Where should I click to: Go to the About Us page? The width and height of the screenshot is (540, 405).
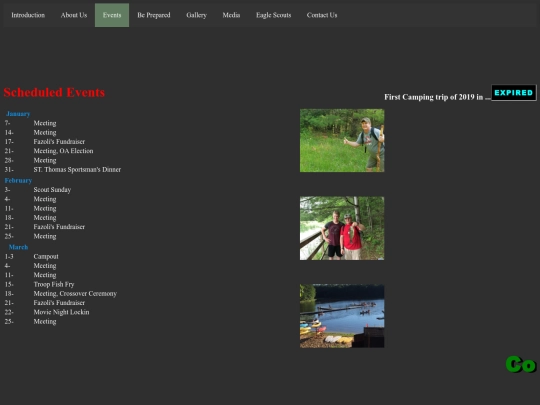[74, 15]
